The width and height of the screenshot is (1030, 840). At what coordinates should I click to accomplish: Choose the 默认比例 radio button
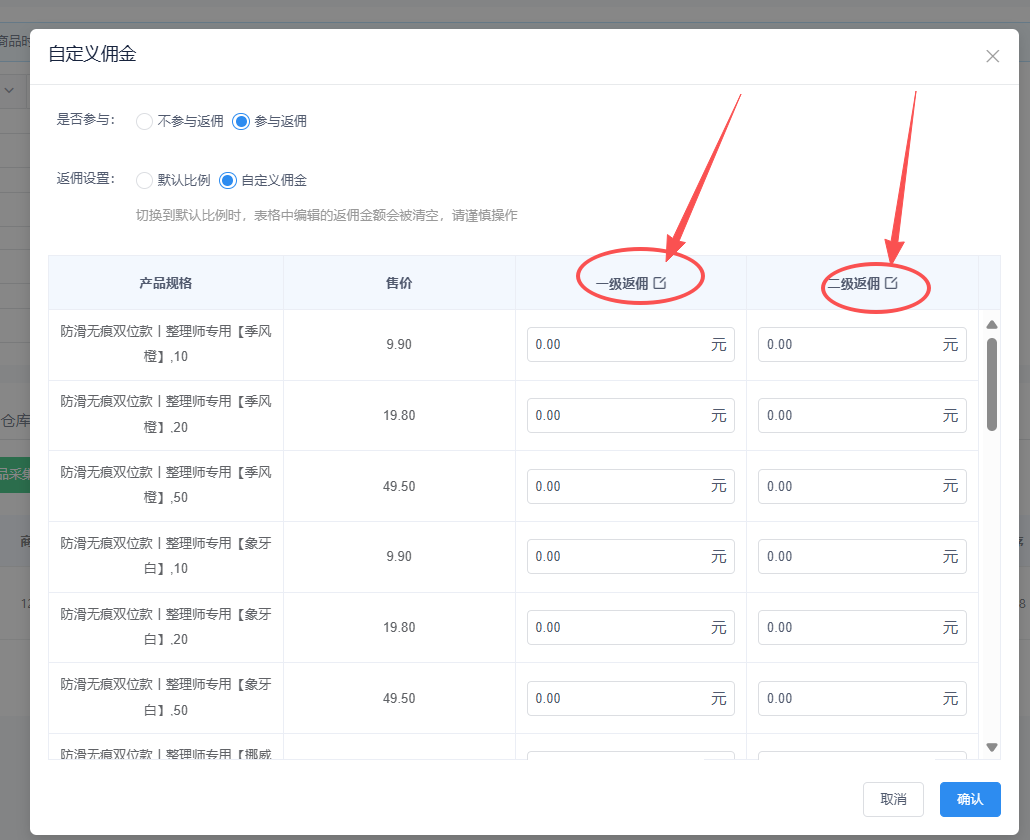click(145, 181)
